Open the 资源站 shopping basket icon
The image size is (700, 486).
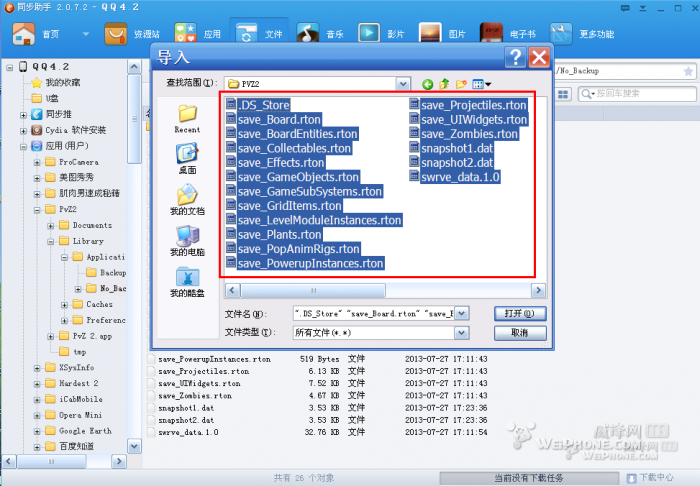(116, 34)
